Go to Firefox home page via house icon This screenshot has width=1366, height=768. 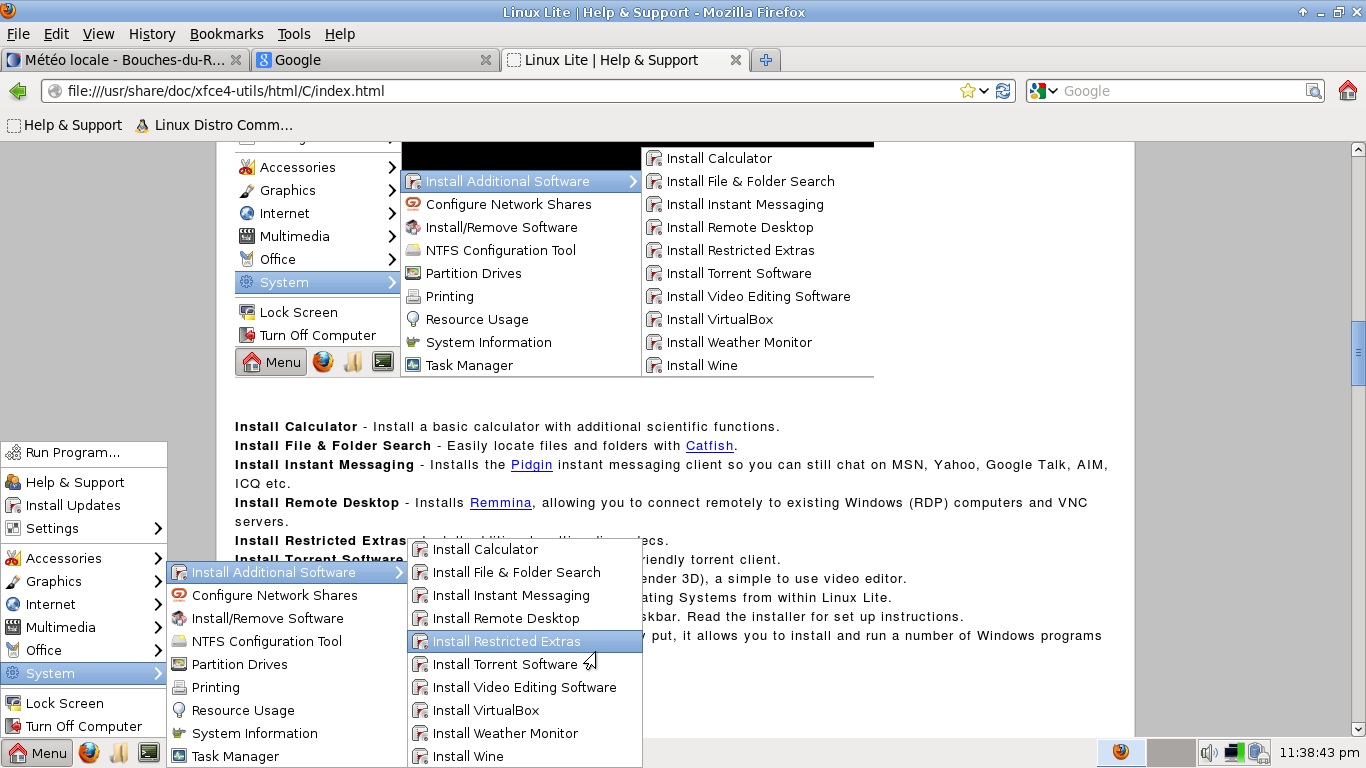click(x=1347, y=91)
